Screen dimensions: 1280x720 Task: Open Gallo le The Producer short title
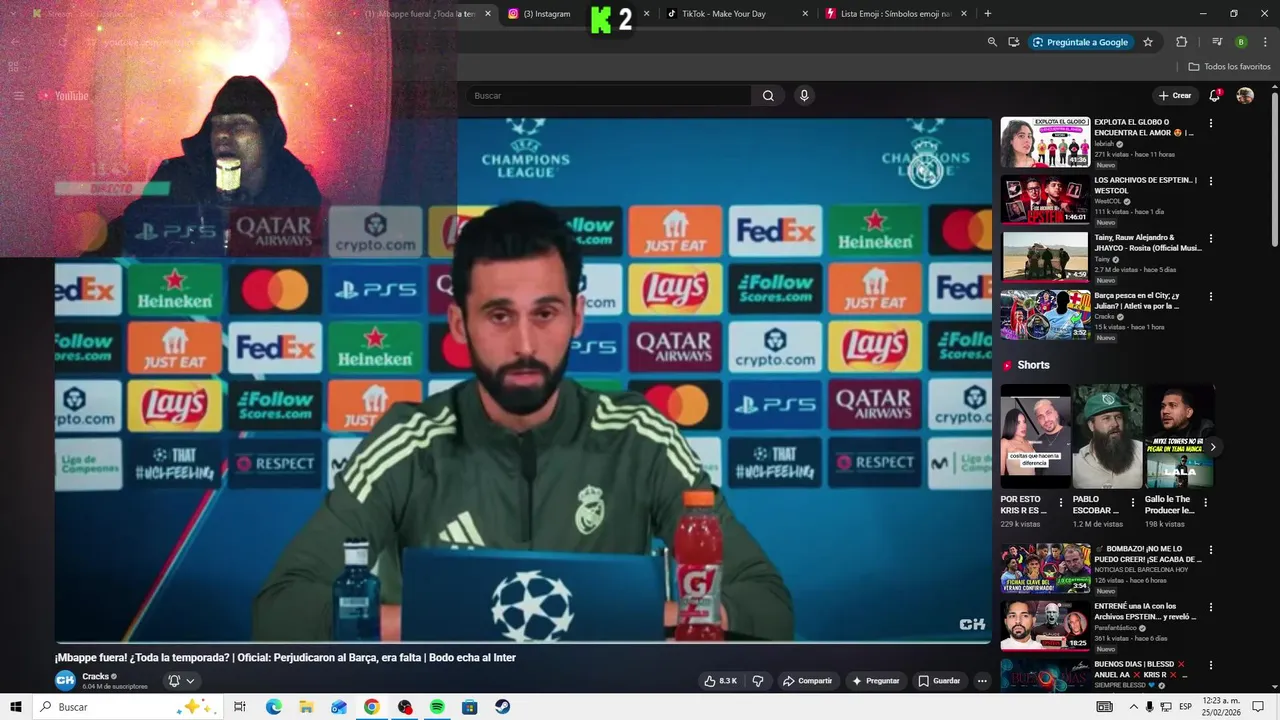1168,505
